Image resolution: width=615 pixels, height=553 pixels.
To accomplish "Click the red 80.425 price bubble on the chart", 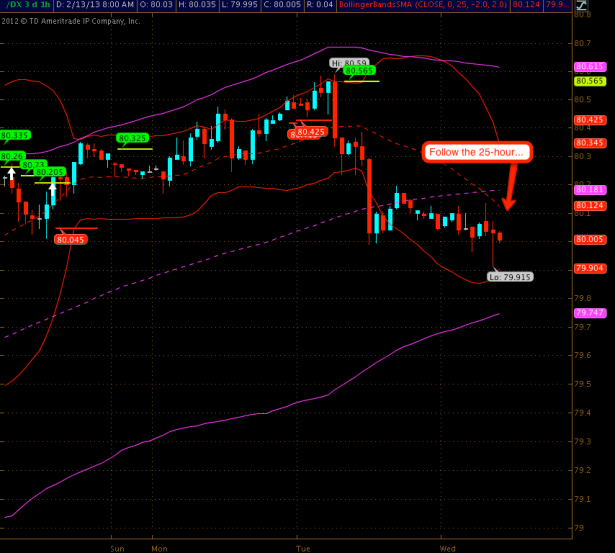I will [310, 132].
